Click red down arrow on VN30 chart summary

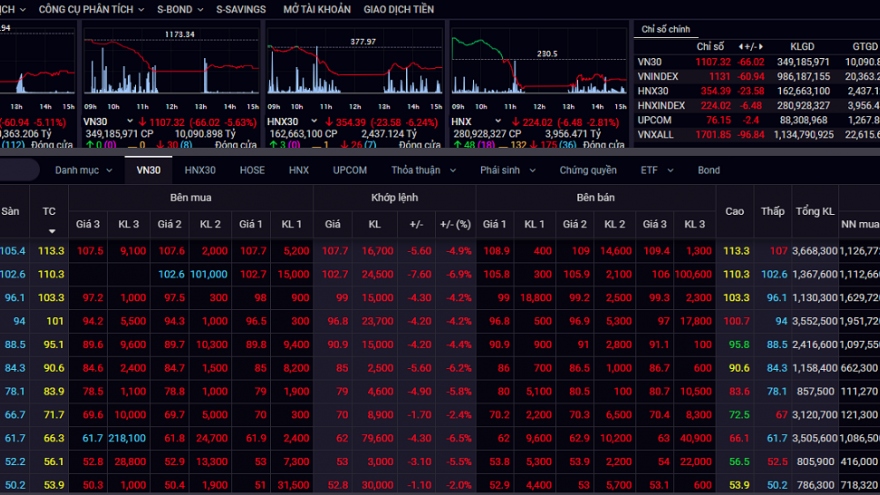pos(142,121)
